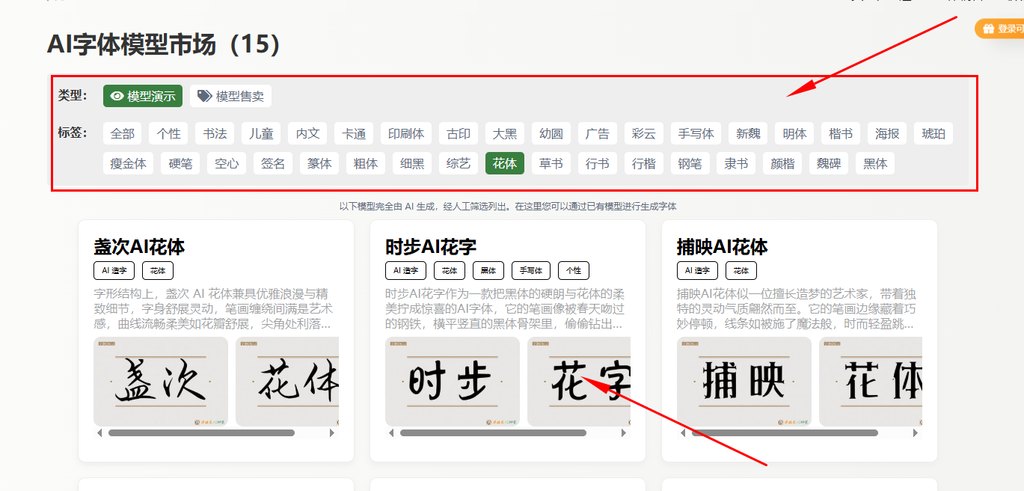Click the 个性 badge on 时步AI花字 card
Screen dimensions: 1024x491
(574, 270)
